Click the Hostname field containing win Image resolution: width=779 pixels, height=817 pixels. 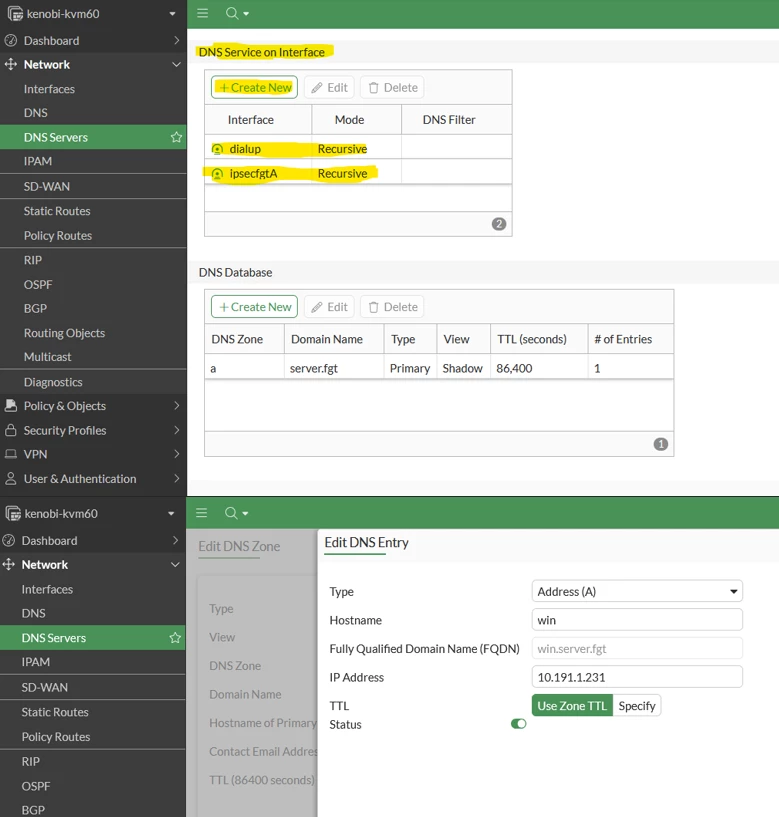point(637,620)
